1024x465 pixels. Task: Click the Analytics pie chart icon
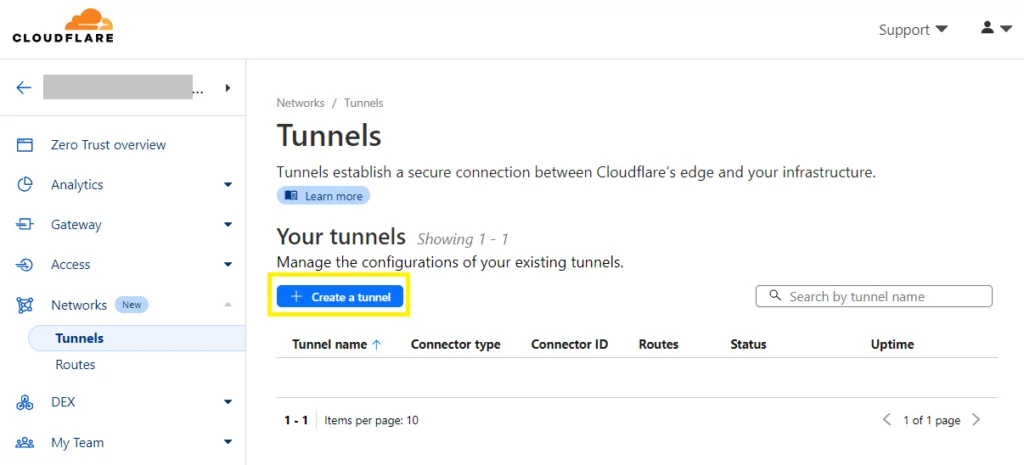pyautogui.click(x=25, y=185)
